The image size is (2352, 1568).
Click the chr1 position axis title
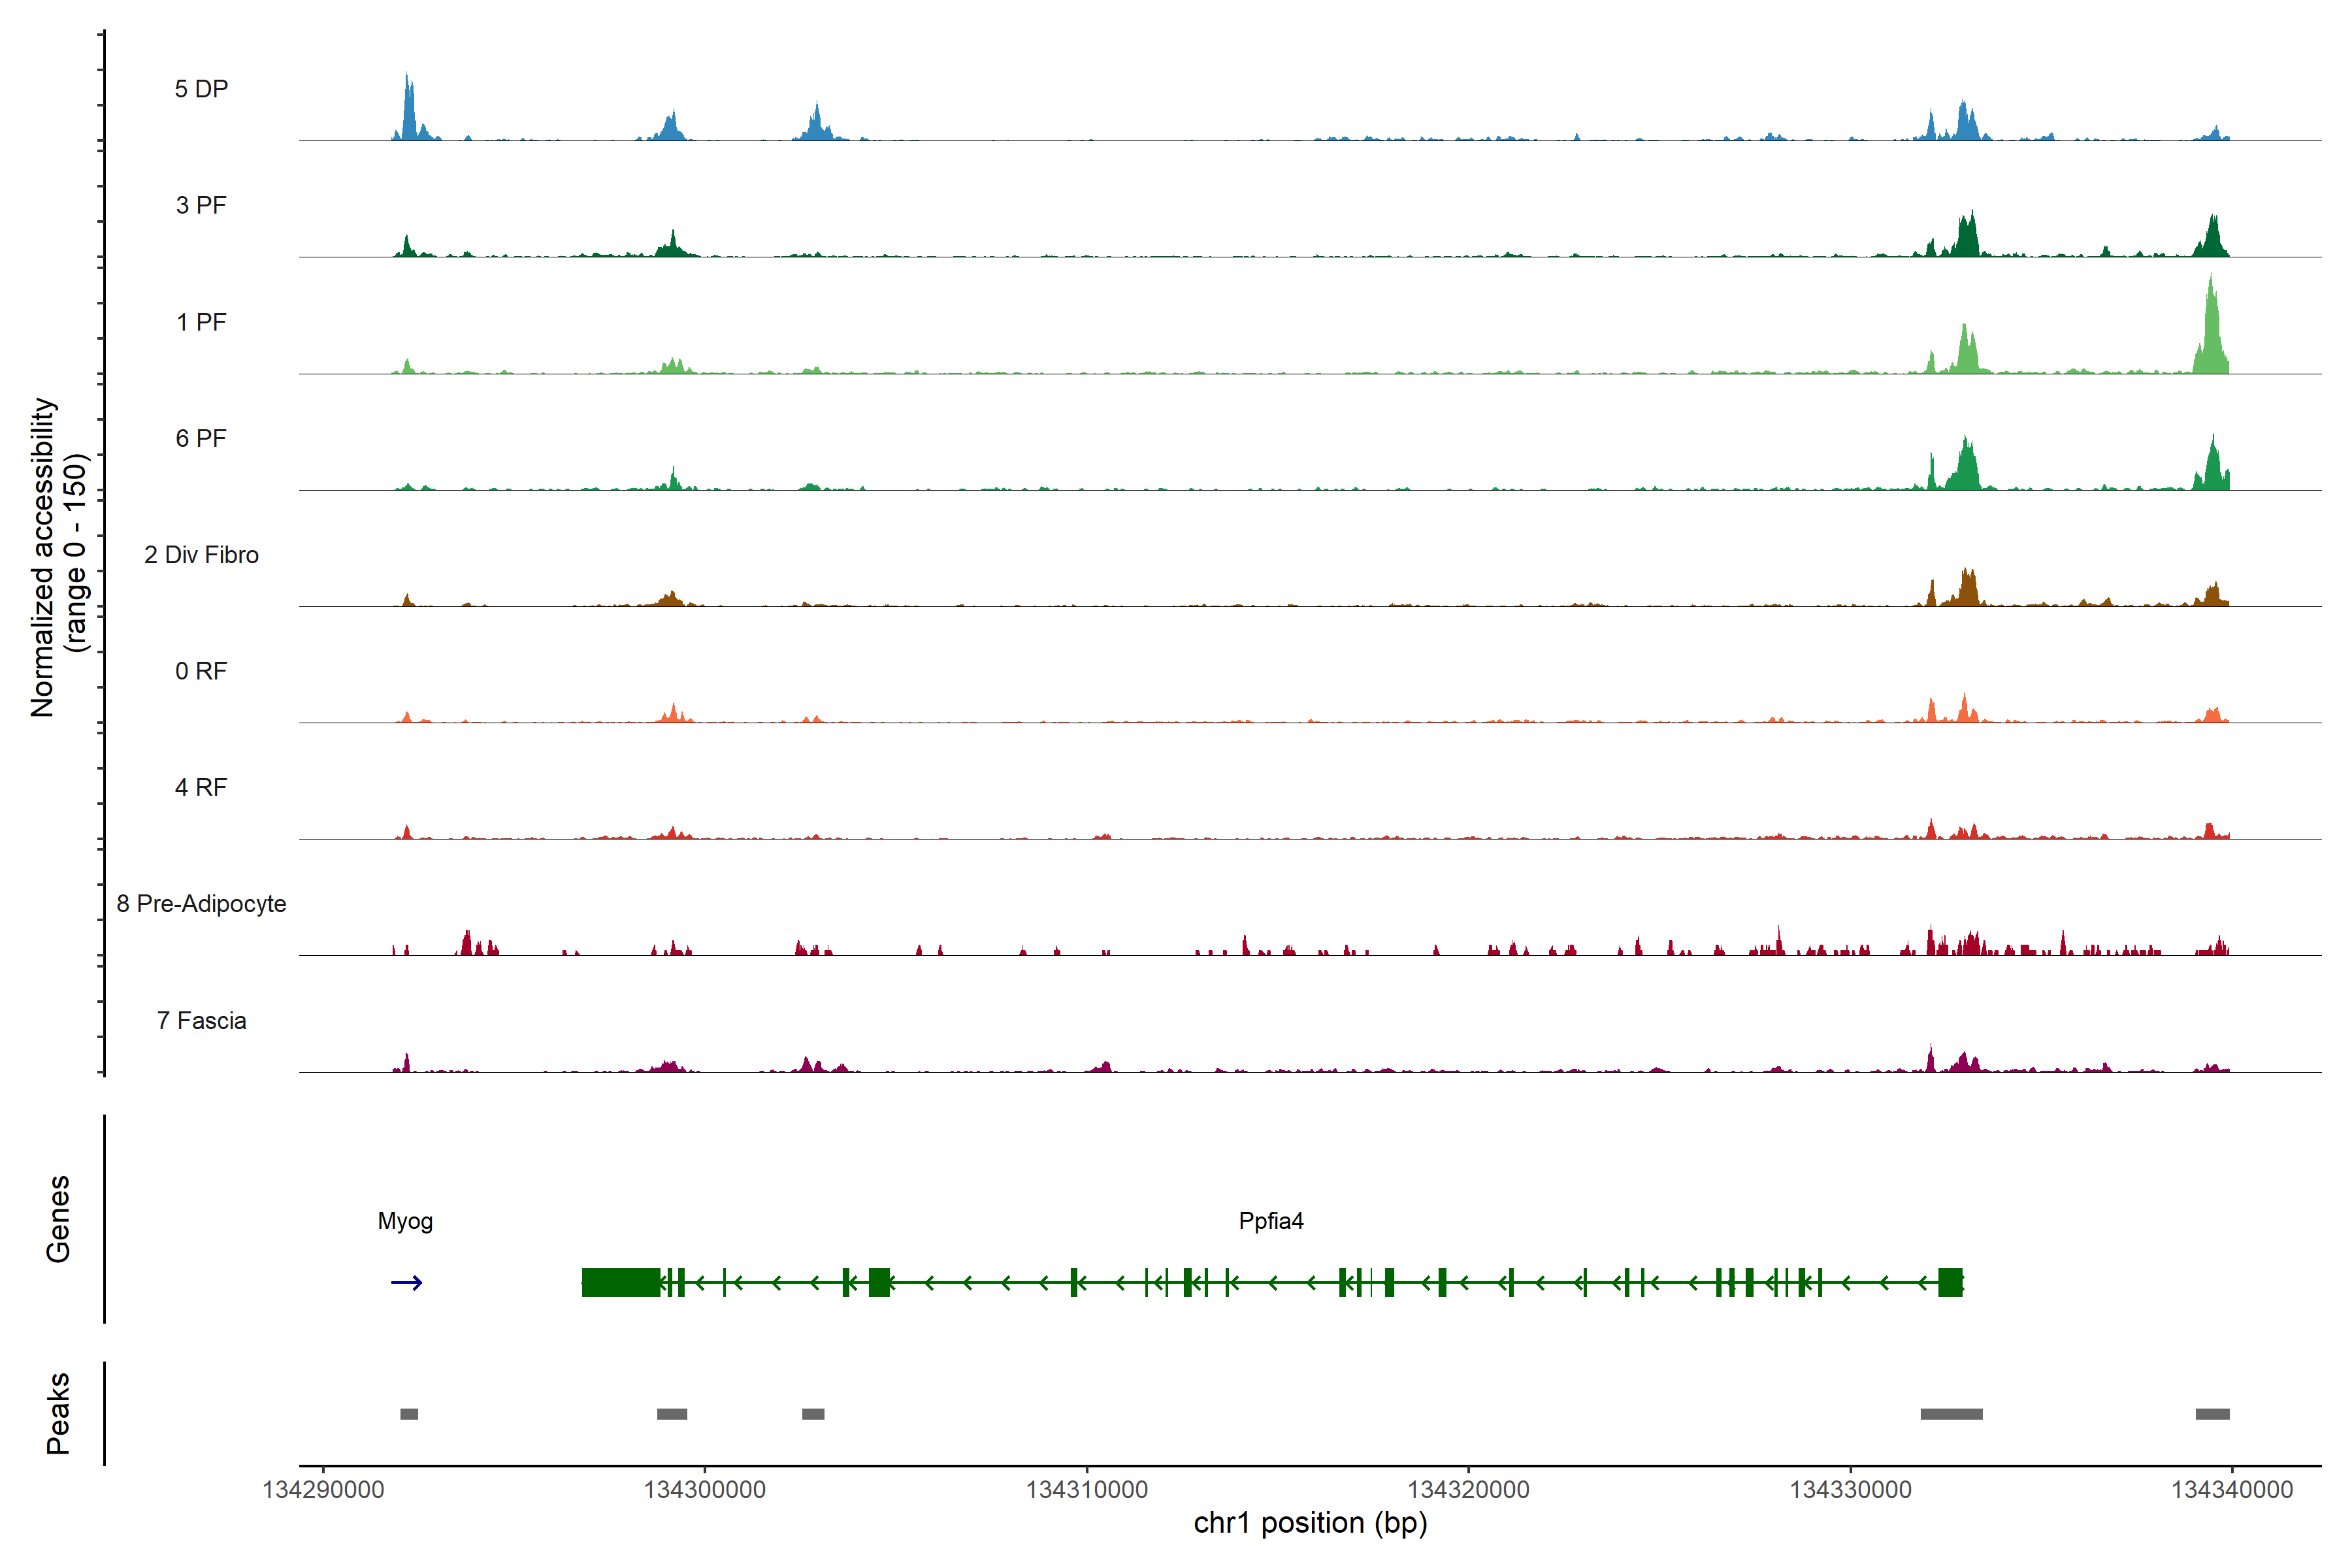tap(1310, 1523)
